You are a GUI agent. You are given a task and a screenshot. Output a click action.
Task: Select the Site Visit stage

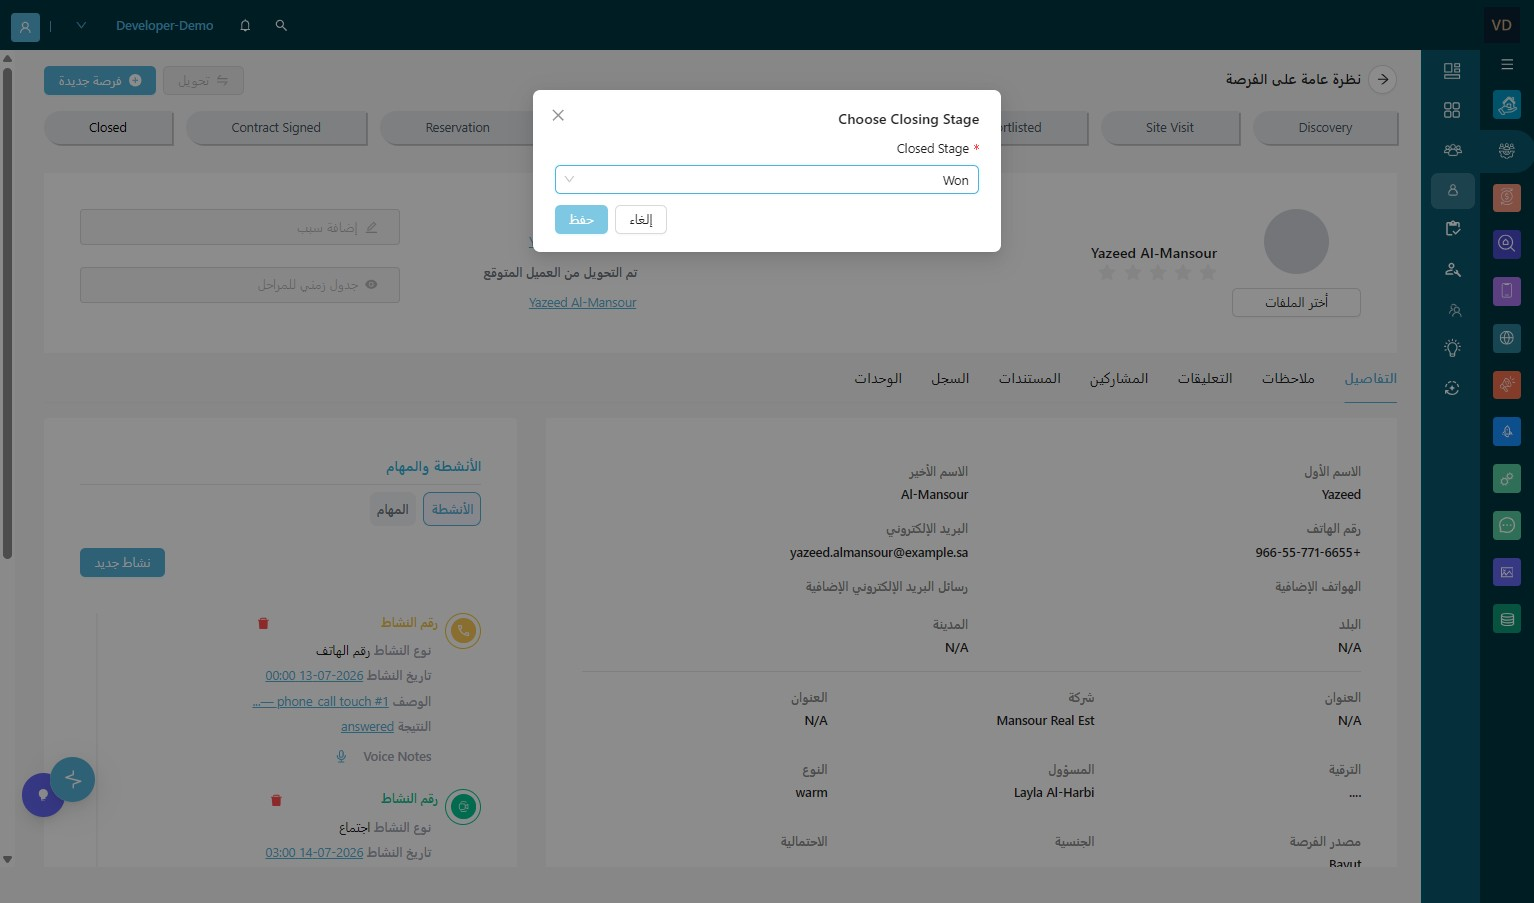pos(1170,128)
